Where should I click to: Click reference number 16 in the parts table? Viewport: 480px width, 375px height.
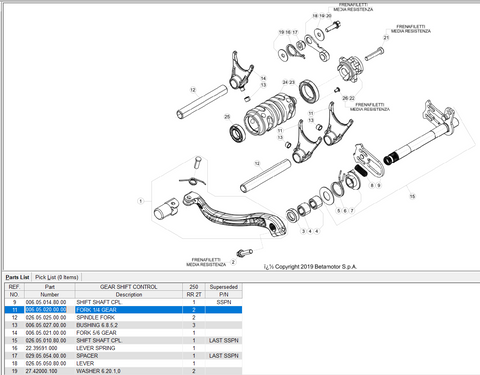tap(14, 348)
